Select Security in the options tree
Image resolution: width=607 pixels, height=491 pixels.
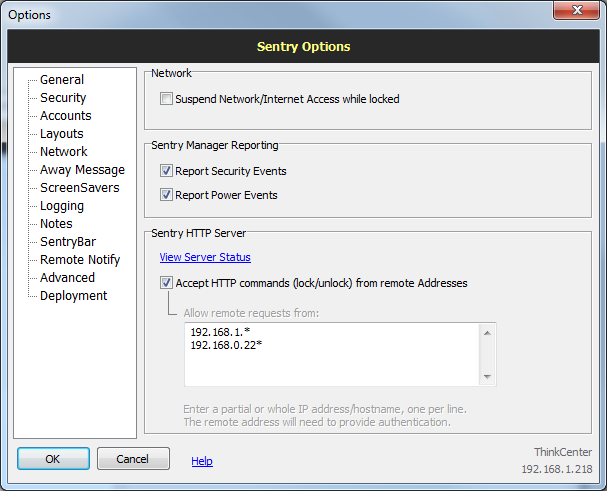pyautogui.click(x=63, y=98)
